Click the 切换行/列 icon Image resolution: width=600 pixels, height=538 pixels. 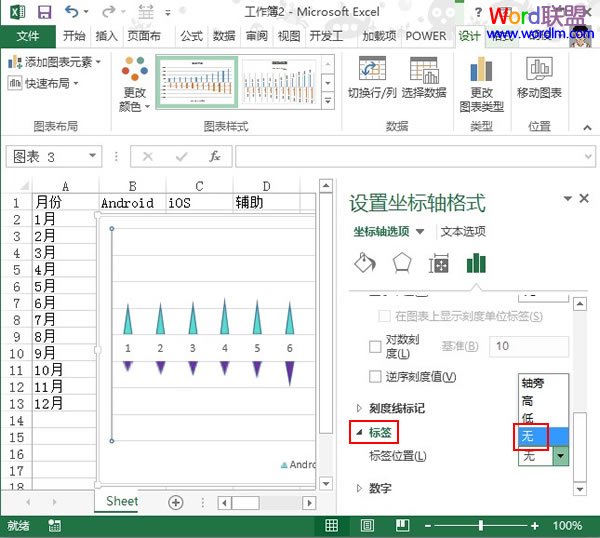click(x=372, y=68)
